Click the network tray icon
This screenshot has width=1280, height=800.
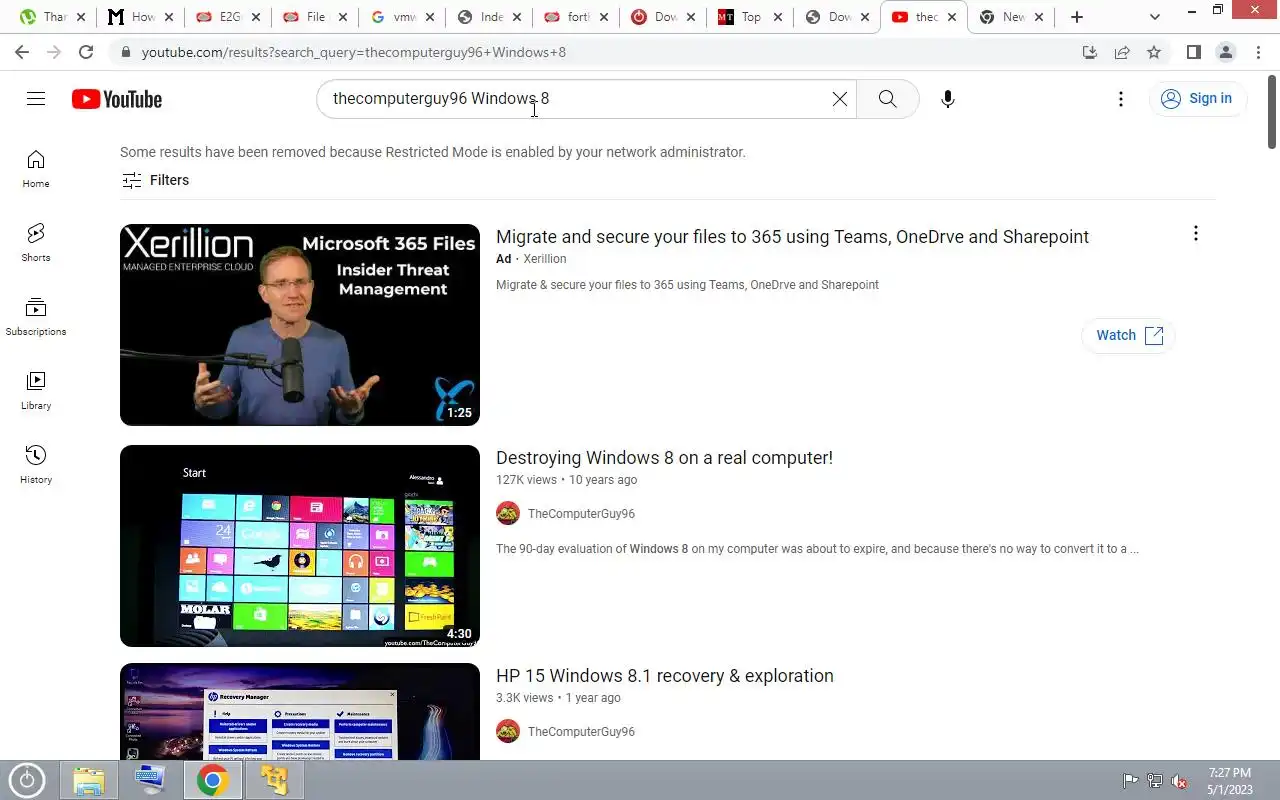pyautogui.click(x=1155, y=781)
